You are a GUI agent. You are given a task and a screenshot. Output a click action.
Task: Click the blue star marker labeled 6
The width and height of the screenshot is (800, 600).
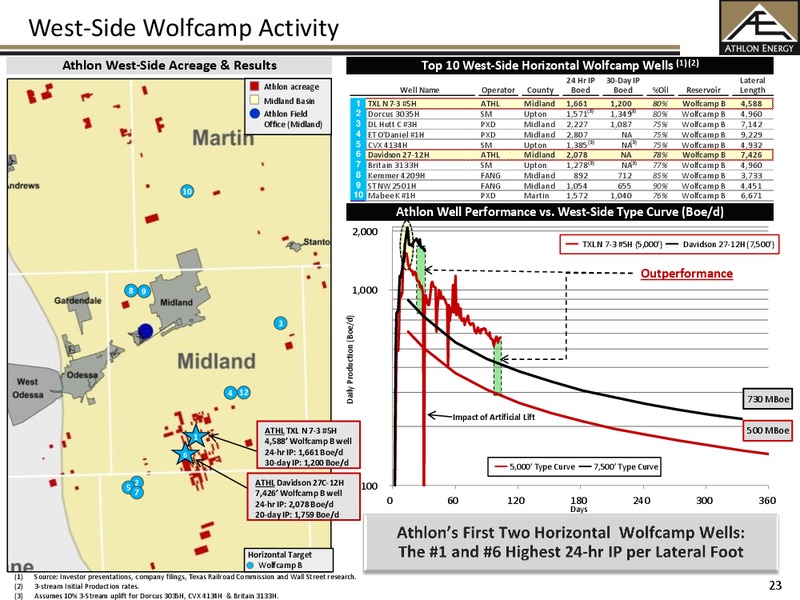coord(185,454)
